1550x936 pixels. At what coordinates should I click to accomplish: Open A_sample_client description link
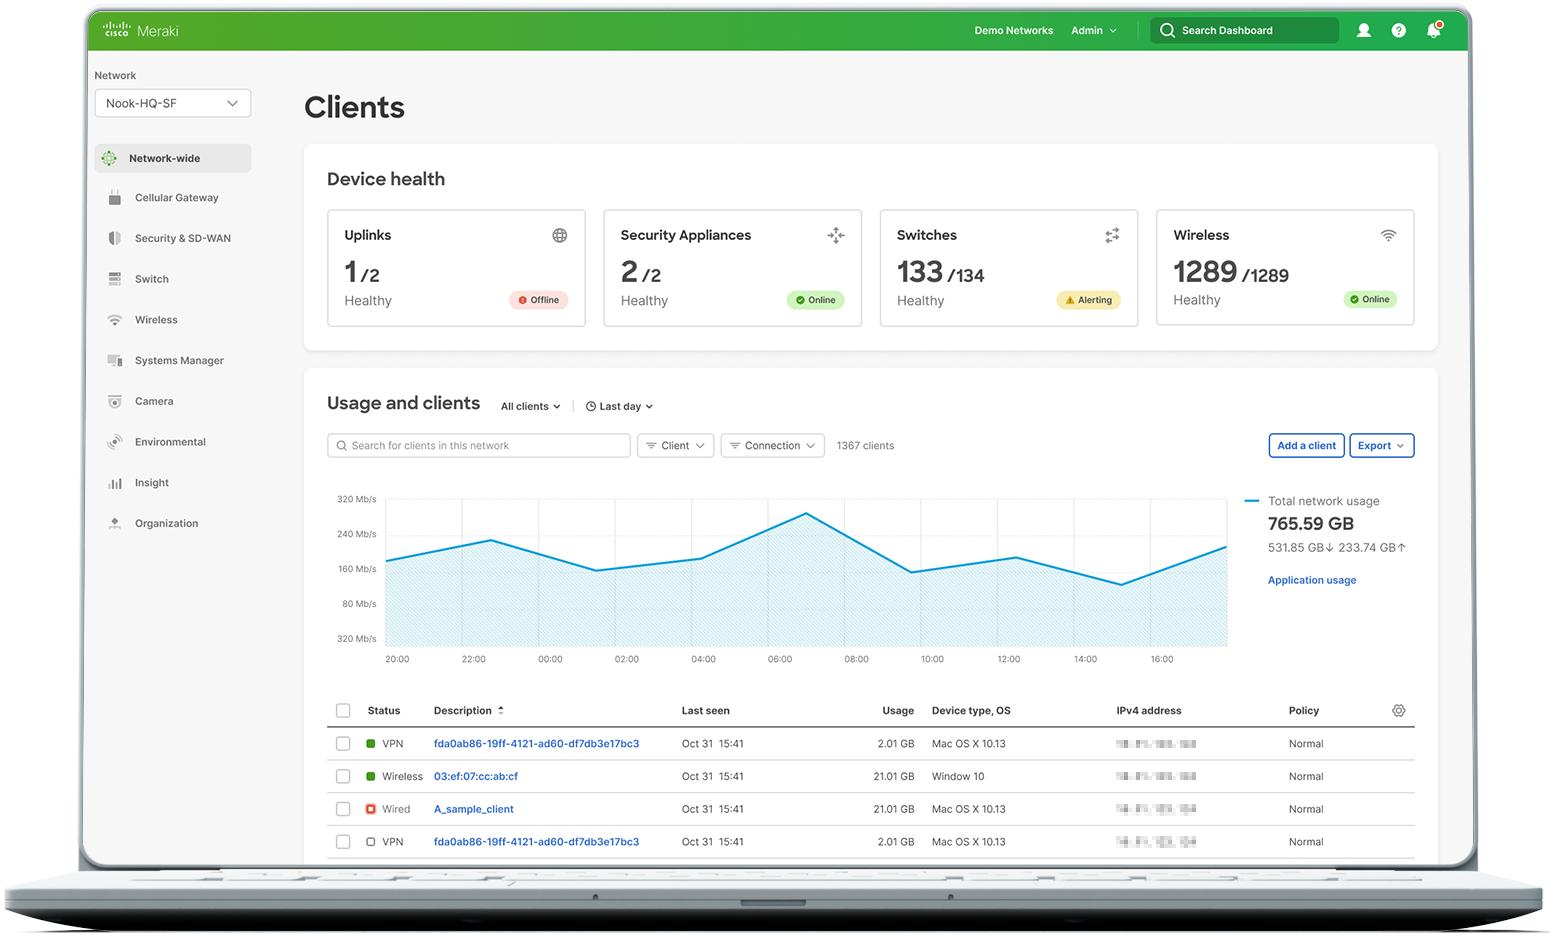pyautogui.click(x=474, y=809)
